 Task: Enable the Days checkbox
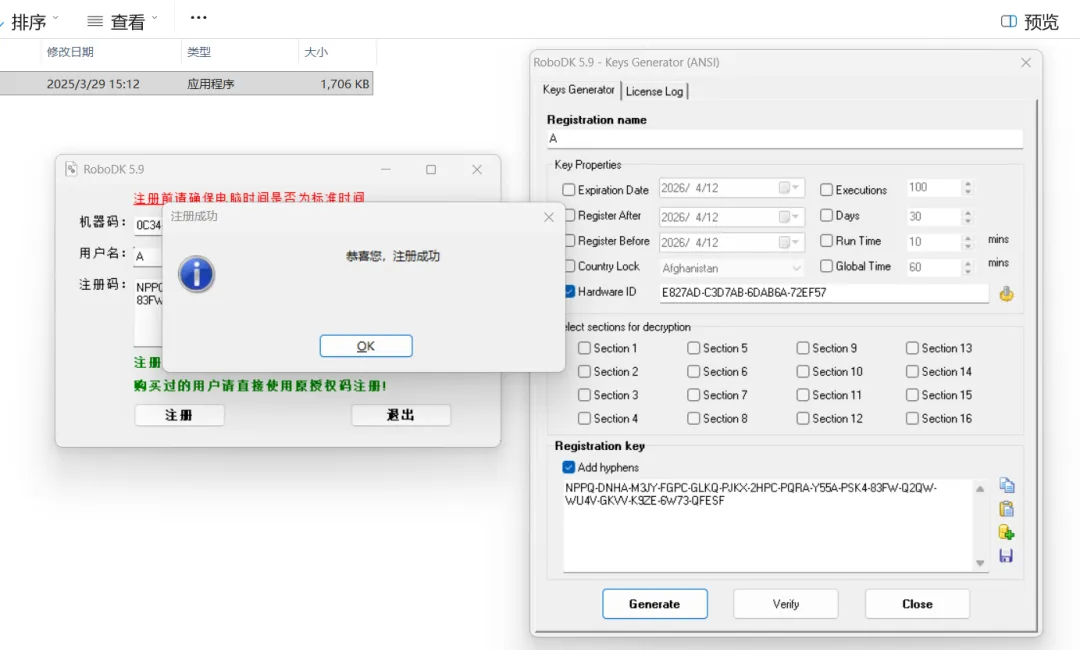click(827, 215)
